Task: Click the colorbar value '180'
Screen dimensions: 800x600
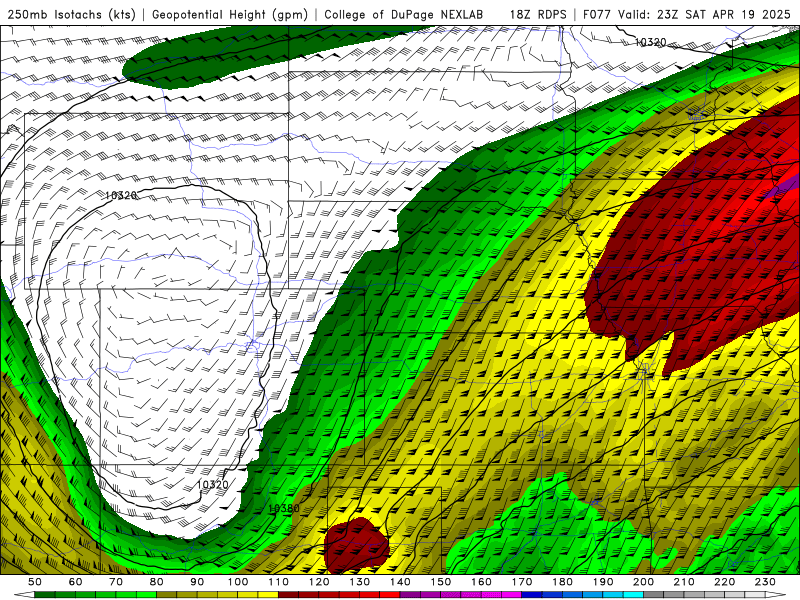Action: click(563, 582)
